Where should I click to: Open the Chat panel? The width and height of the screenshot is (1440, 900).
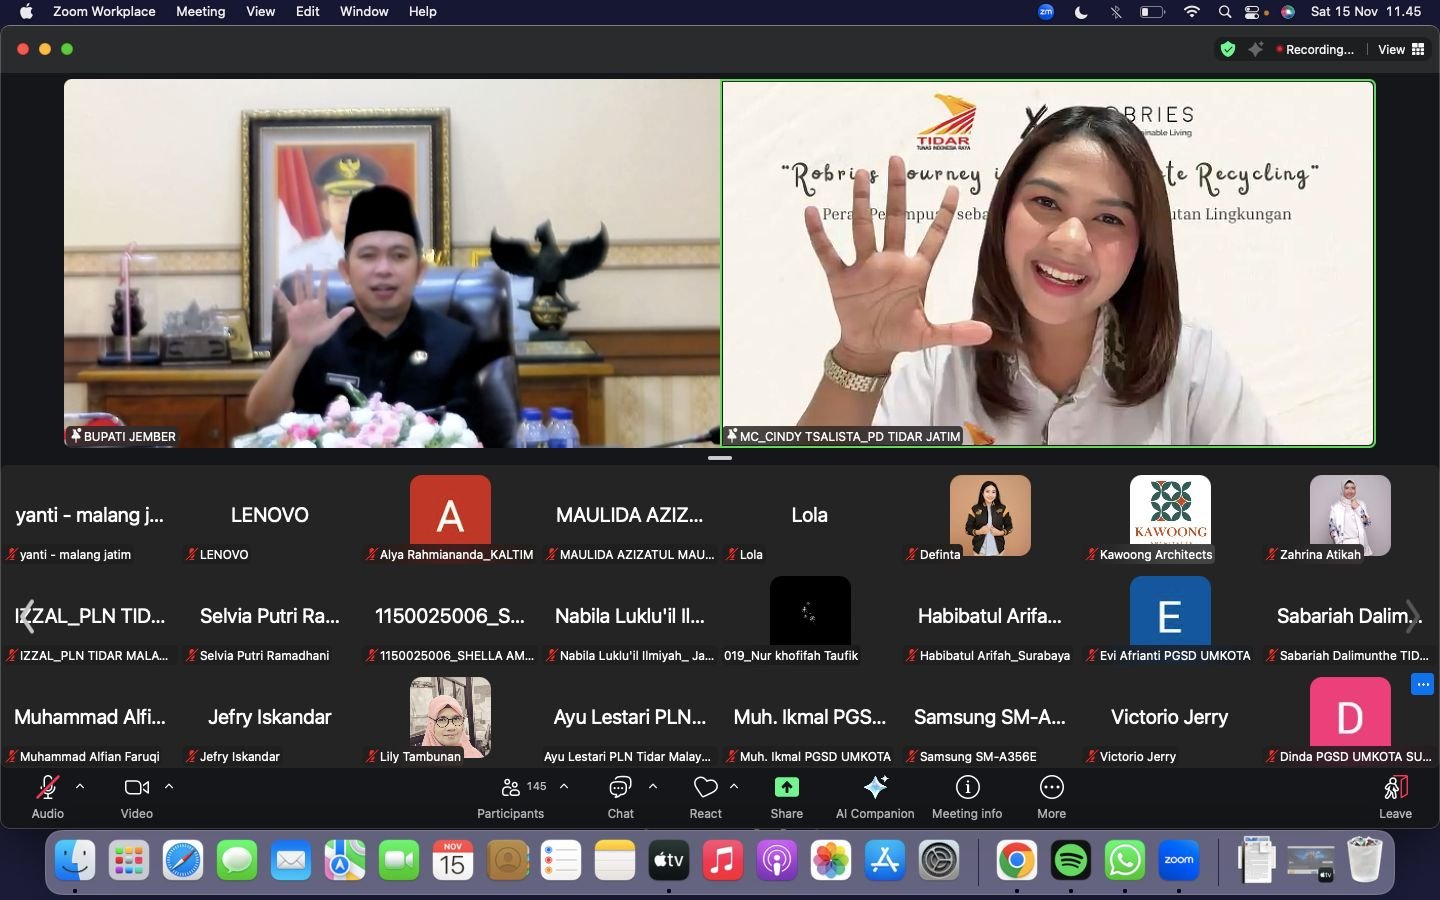620,797
